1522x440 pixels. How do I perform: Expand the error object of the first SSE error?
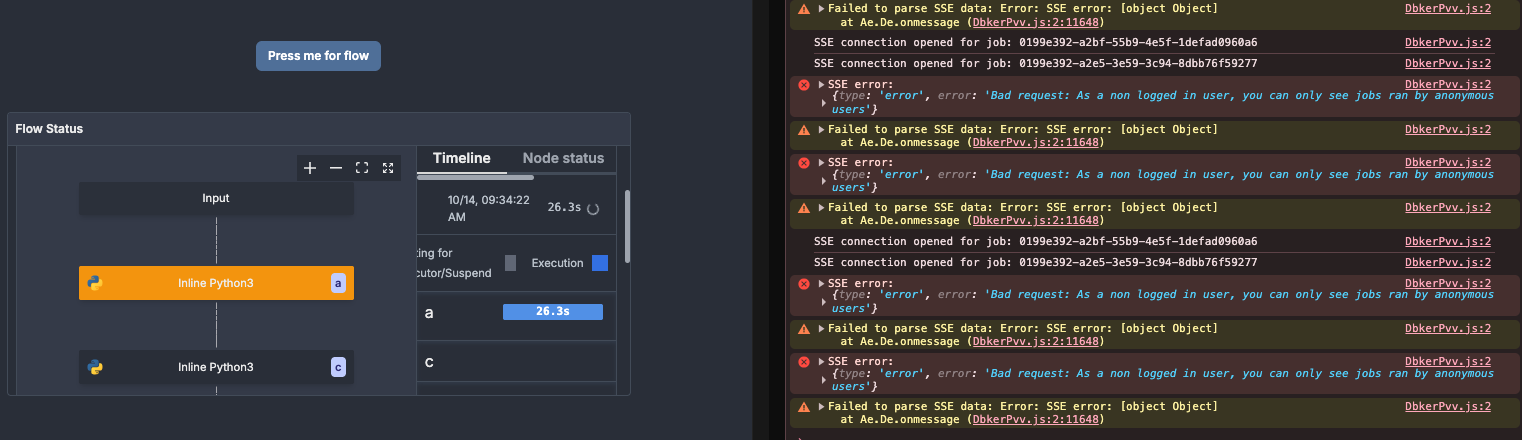(825, 102)
